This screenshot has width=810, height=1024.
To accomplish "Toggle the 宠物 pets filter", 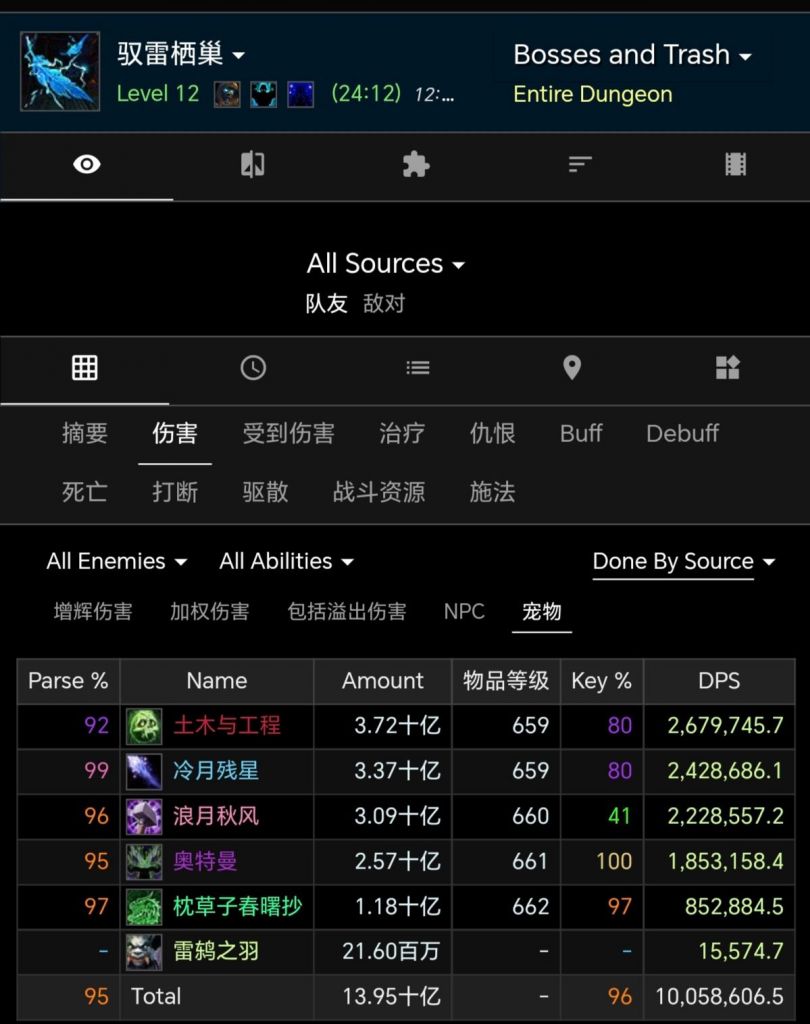I will coord(542,613).
